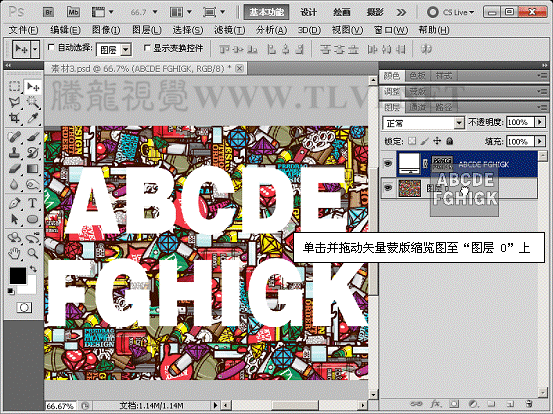Switch to the 通道 tab
The width and height of the screenshot is (553, 414).
coord(417,107)
